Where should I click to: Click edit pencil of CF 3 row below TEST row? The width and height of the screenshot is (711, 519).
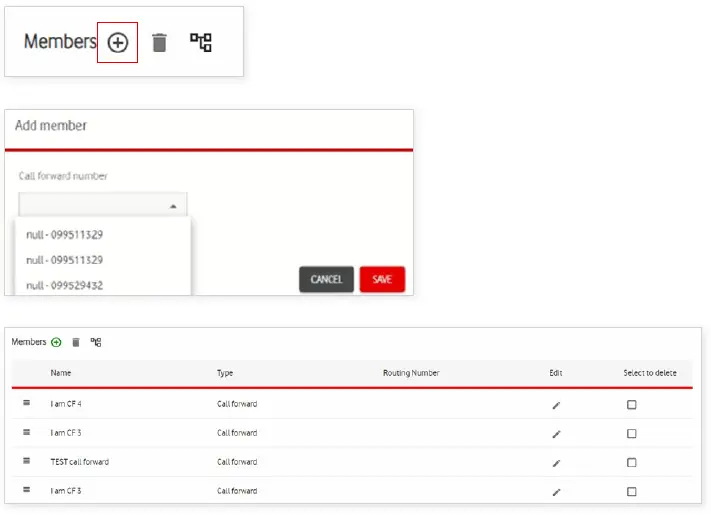[556, 492]
